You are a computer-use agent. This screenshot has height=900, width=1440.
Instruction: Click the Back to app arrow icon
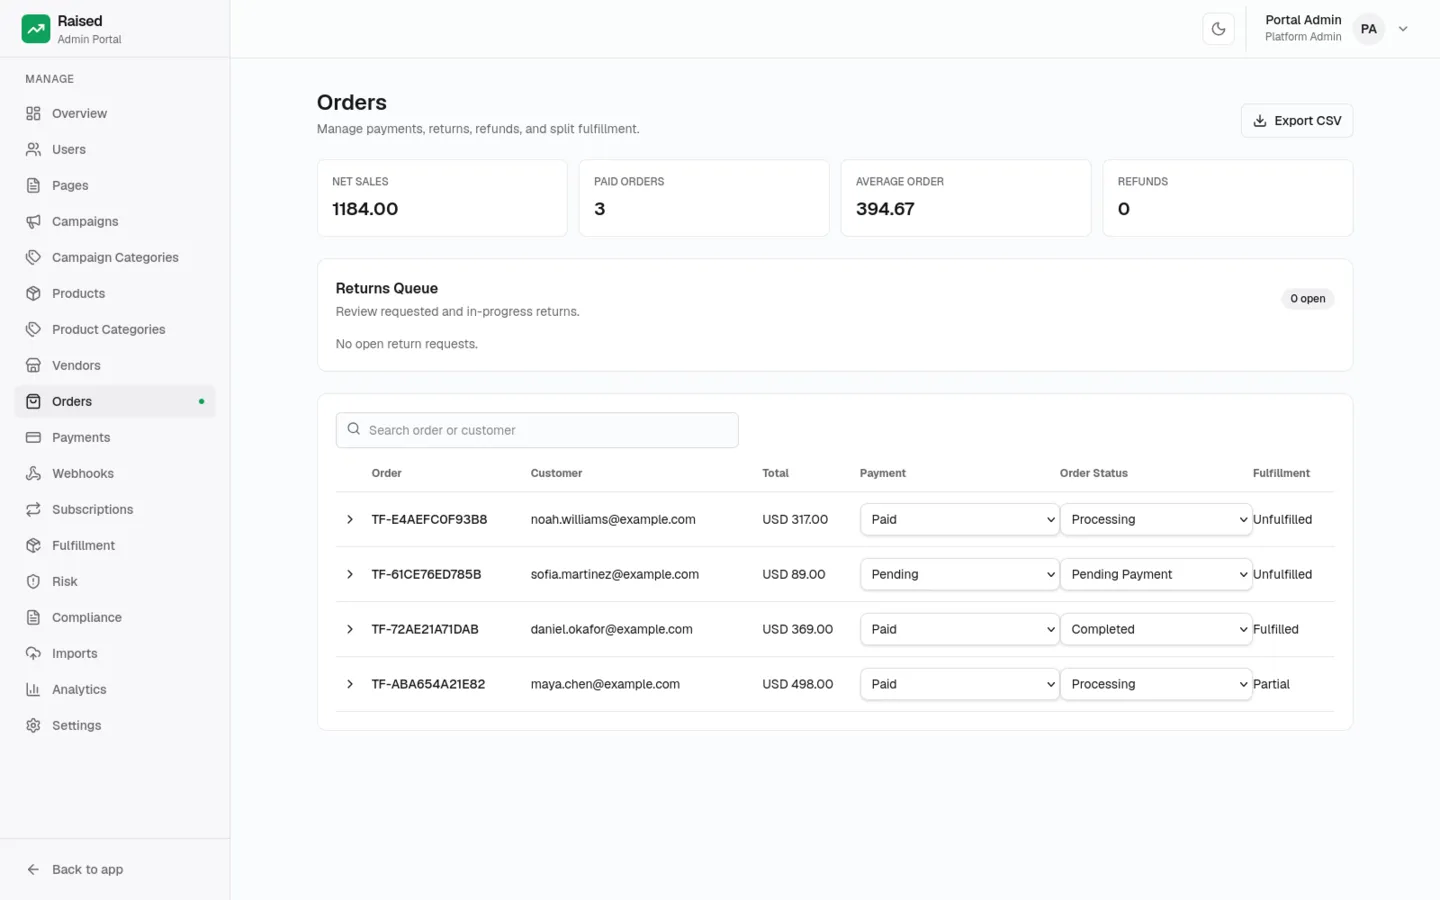33,869
